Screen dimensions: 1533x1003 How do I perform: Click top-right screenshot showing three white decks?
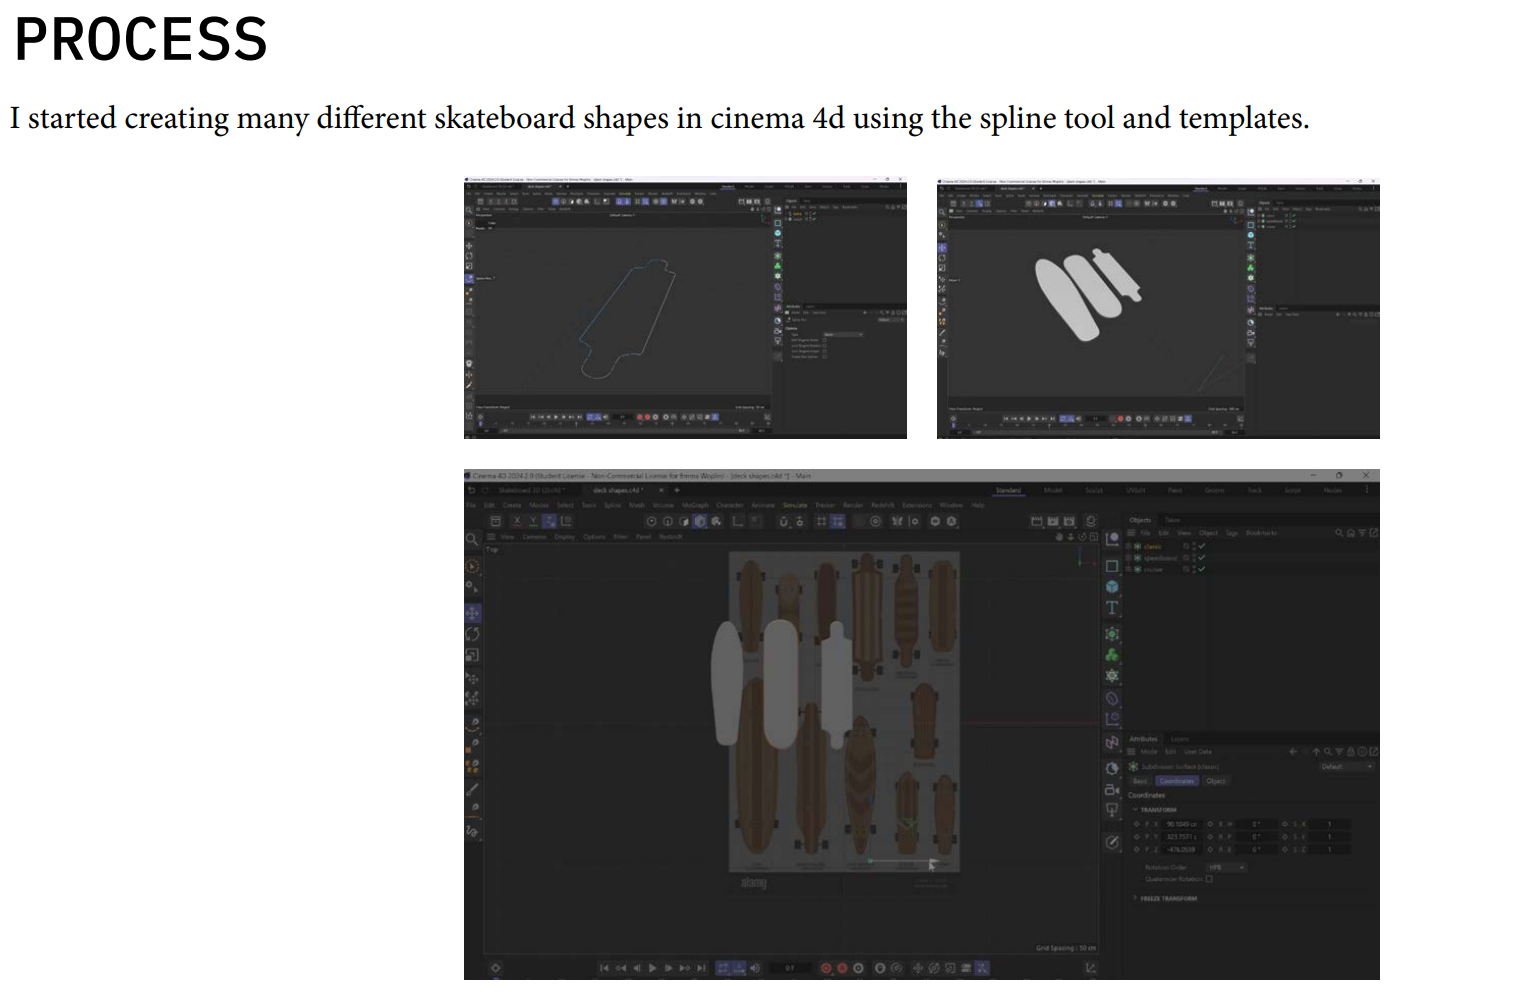click(1158, 308)
